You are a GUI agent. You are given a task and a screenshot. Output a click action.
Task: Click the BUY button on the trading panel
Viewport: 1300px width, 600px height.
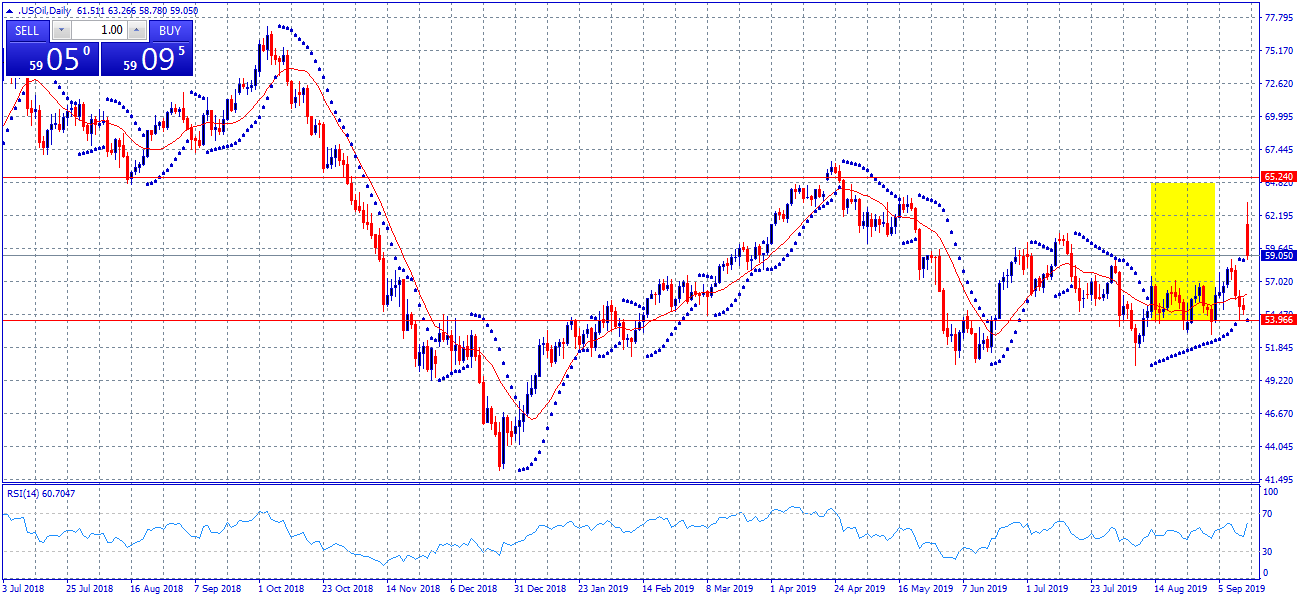168,31
